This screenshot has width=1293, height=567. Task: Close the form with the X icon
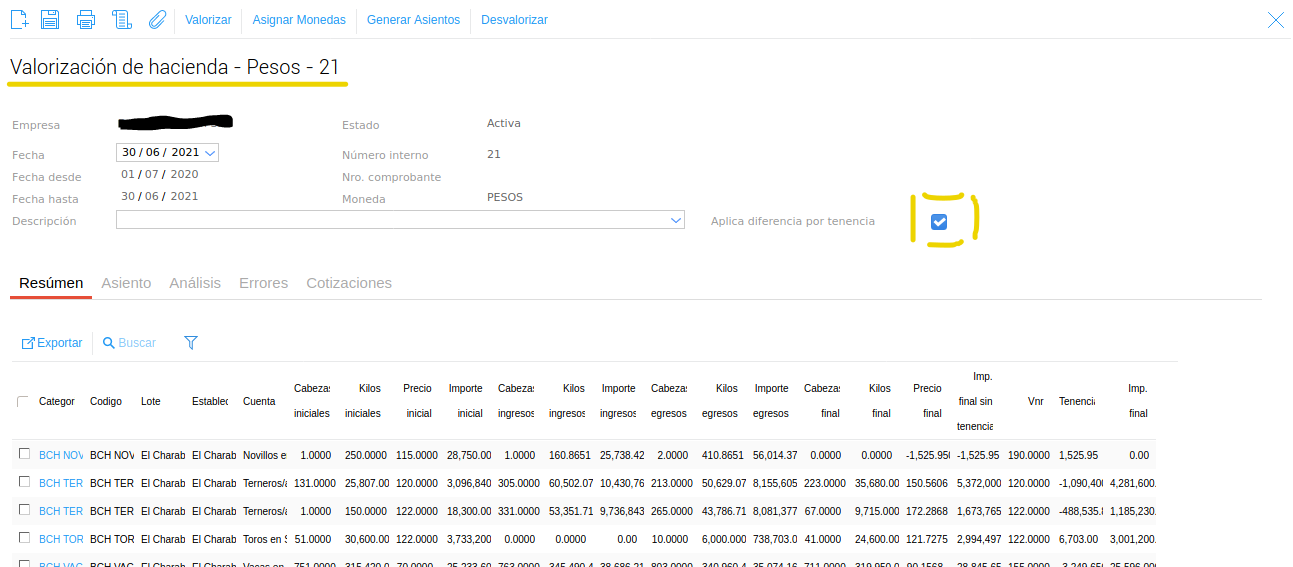1276,19
